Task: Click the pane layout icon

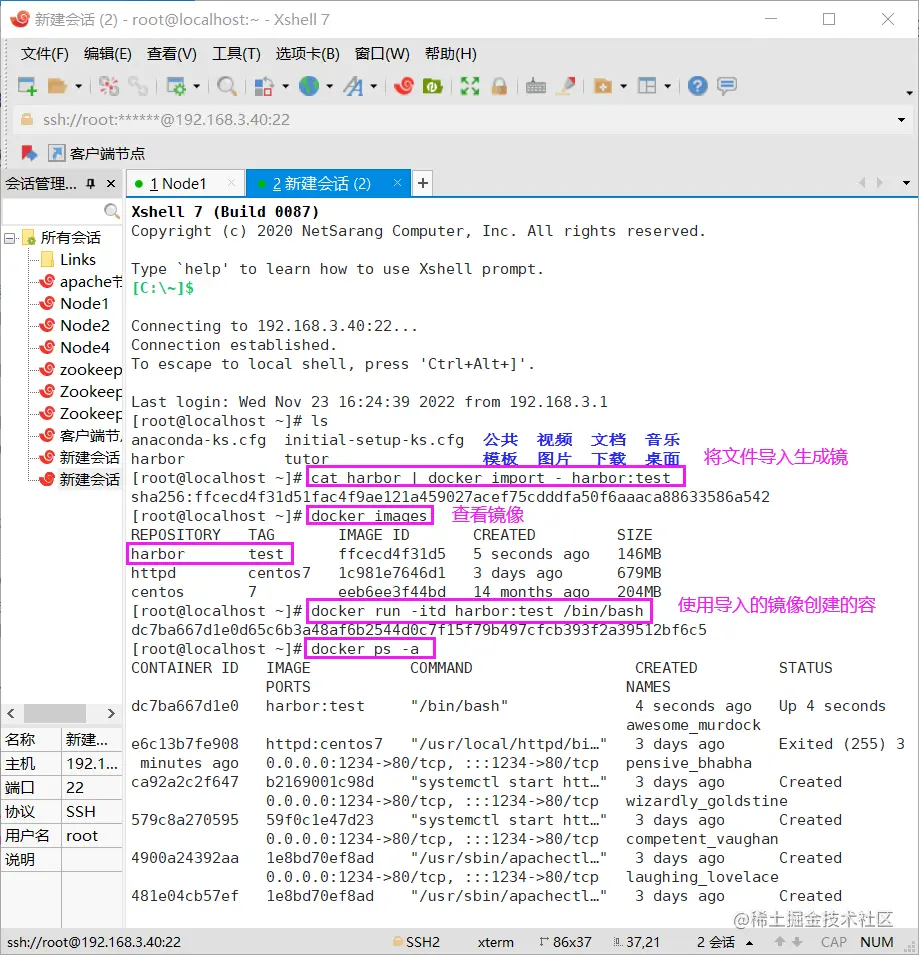Action: (x=647, y=86)
